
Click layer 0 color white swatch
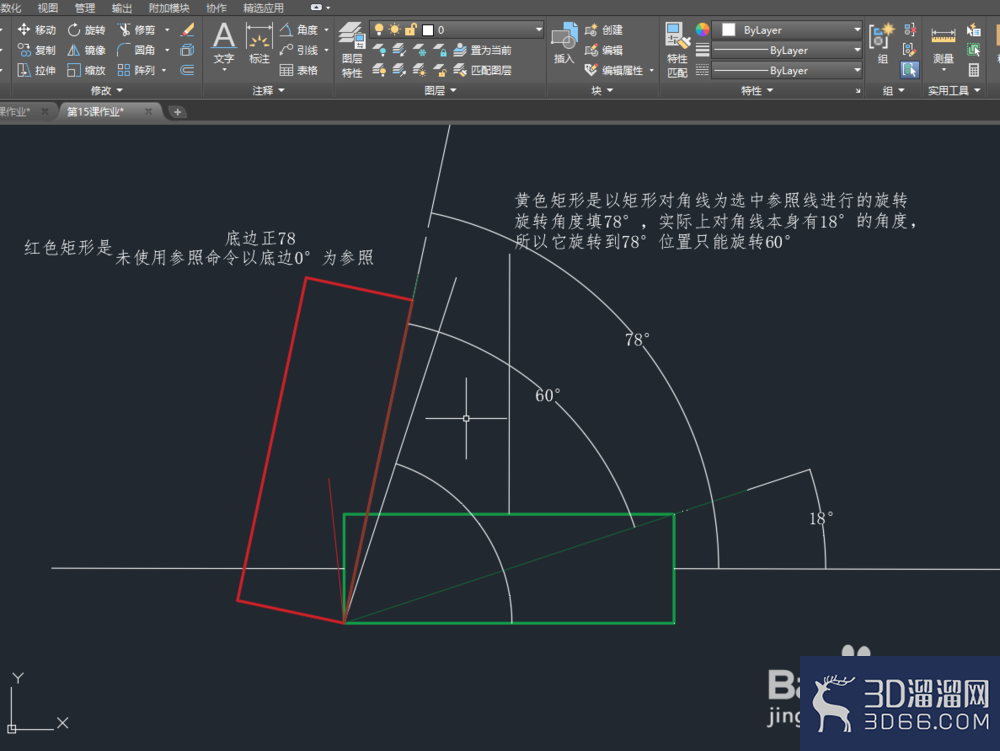(x=428, y=30)
